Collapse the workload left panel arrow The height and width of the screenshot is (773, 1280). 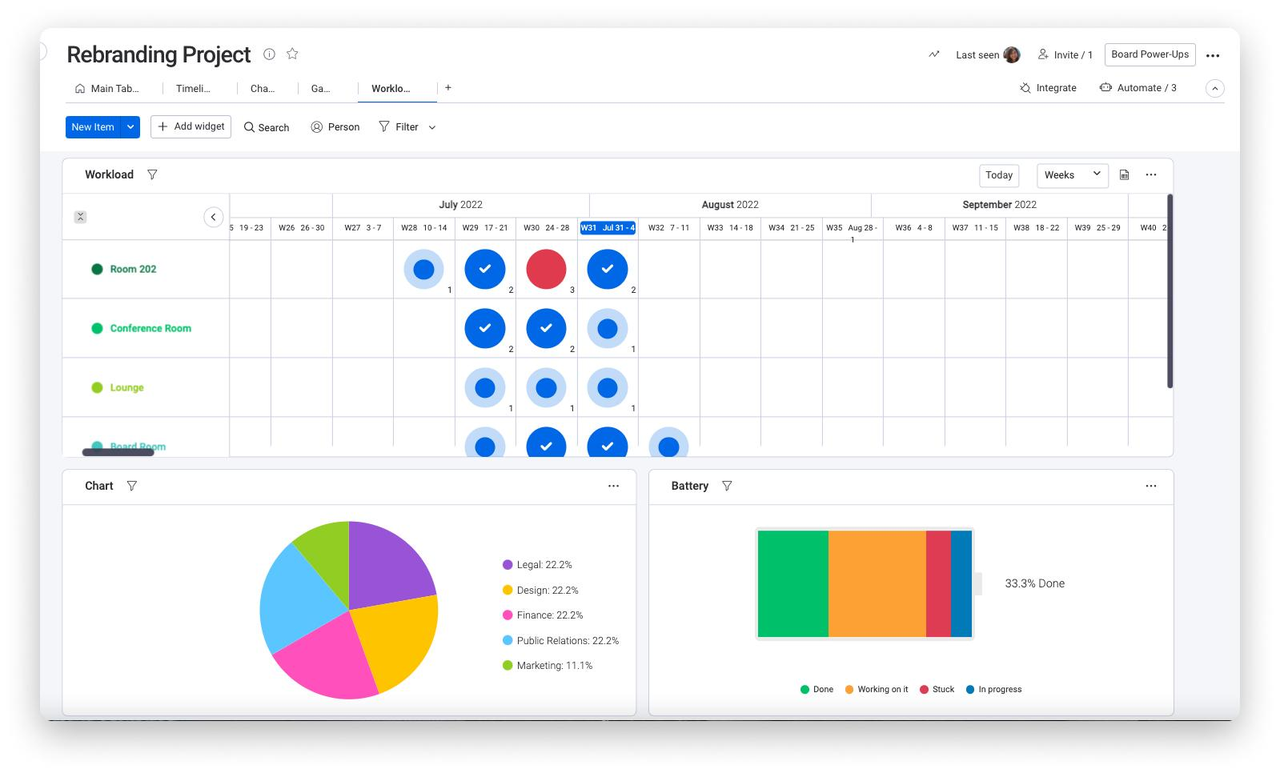coord(213,217)
